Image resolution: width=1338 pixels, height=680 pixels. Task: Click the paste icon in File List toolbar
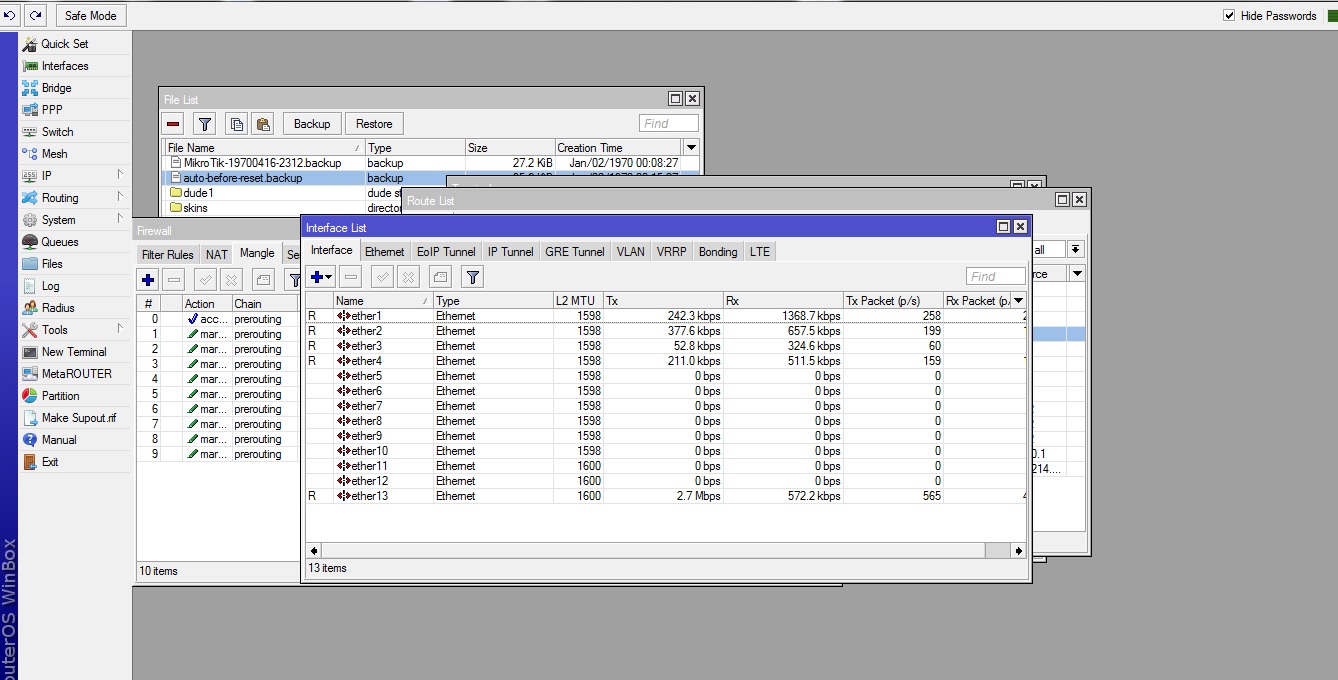click(x=262, y=124)
